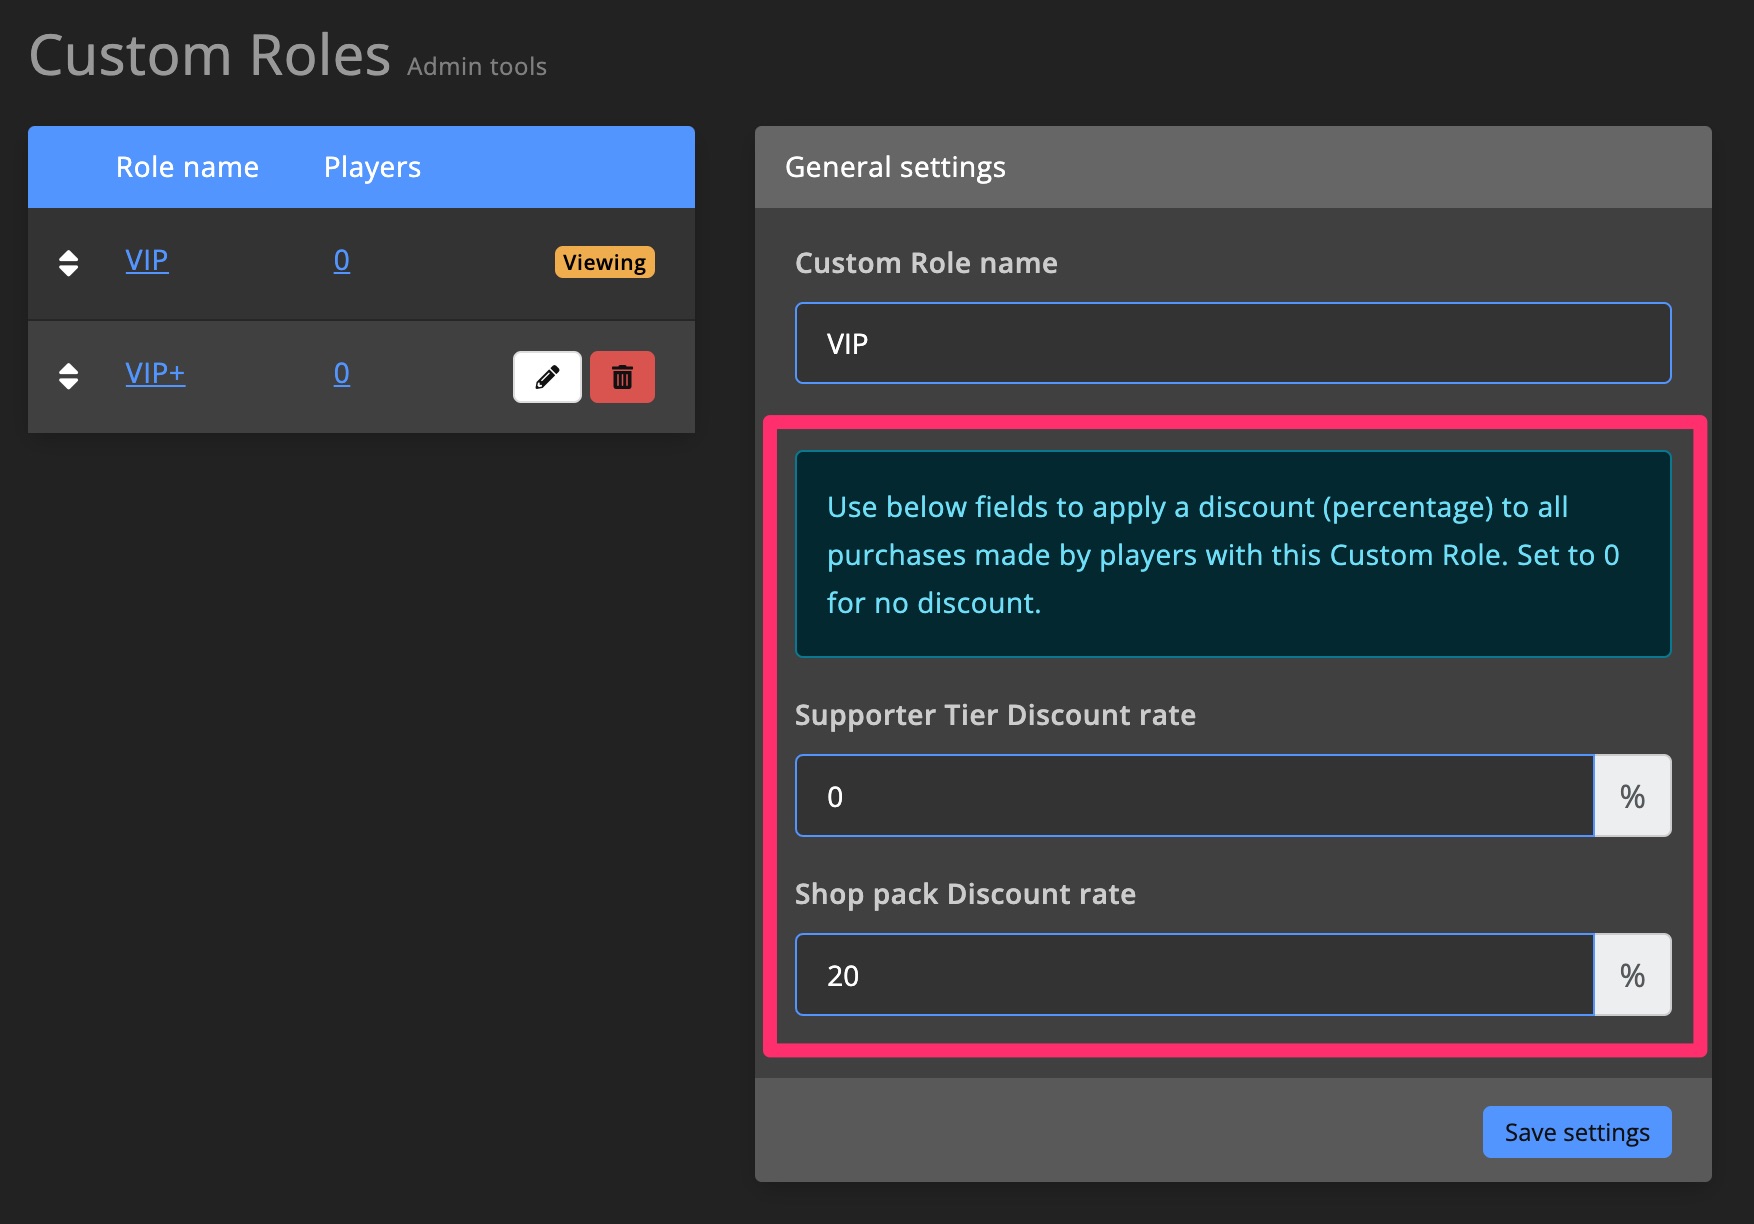Delete the VIP+ role with trash icon

click(x=622, y=377)
